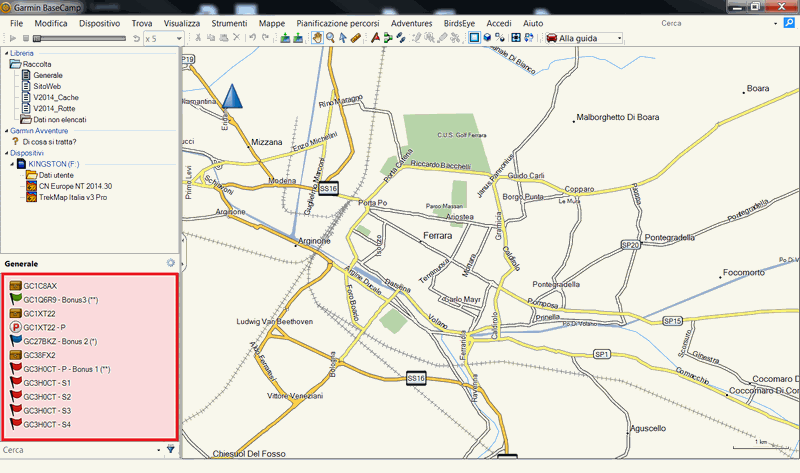Click the Paste icon in toolbar

click(x=223, y=38)
